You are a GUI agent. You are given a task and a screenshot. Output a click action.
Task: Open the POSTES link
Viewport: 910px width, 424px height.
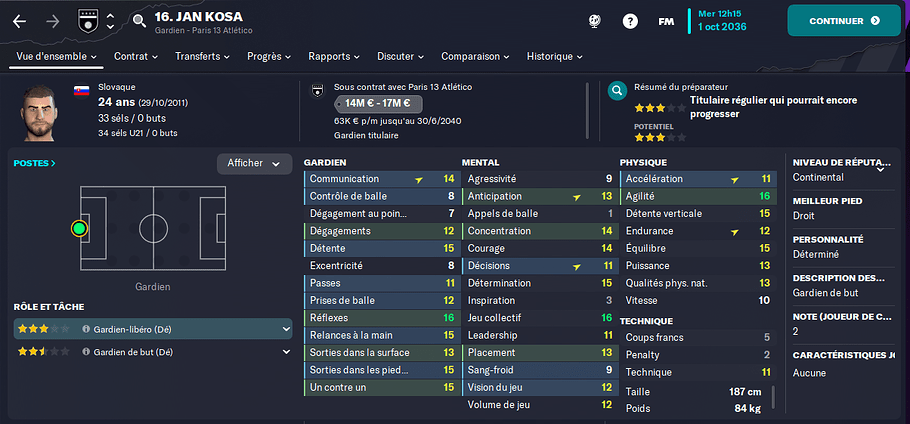click(35, 164)
